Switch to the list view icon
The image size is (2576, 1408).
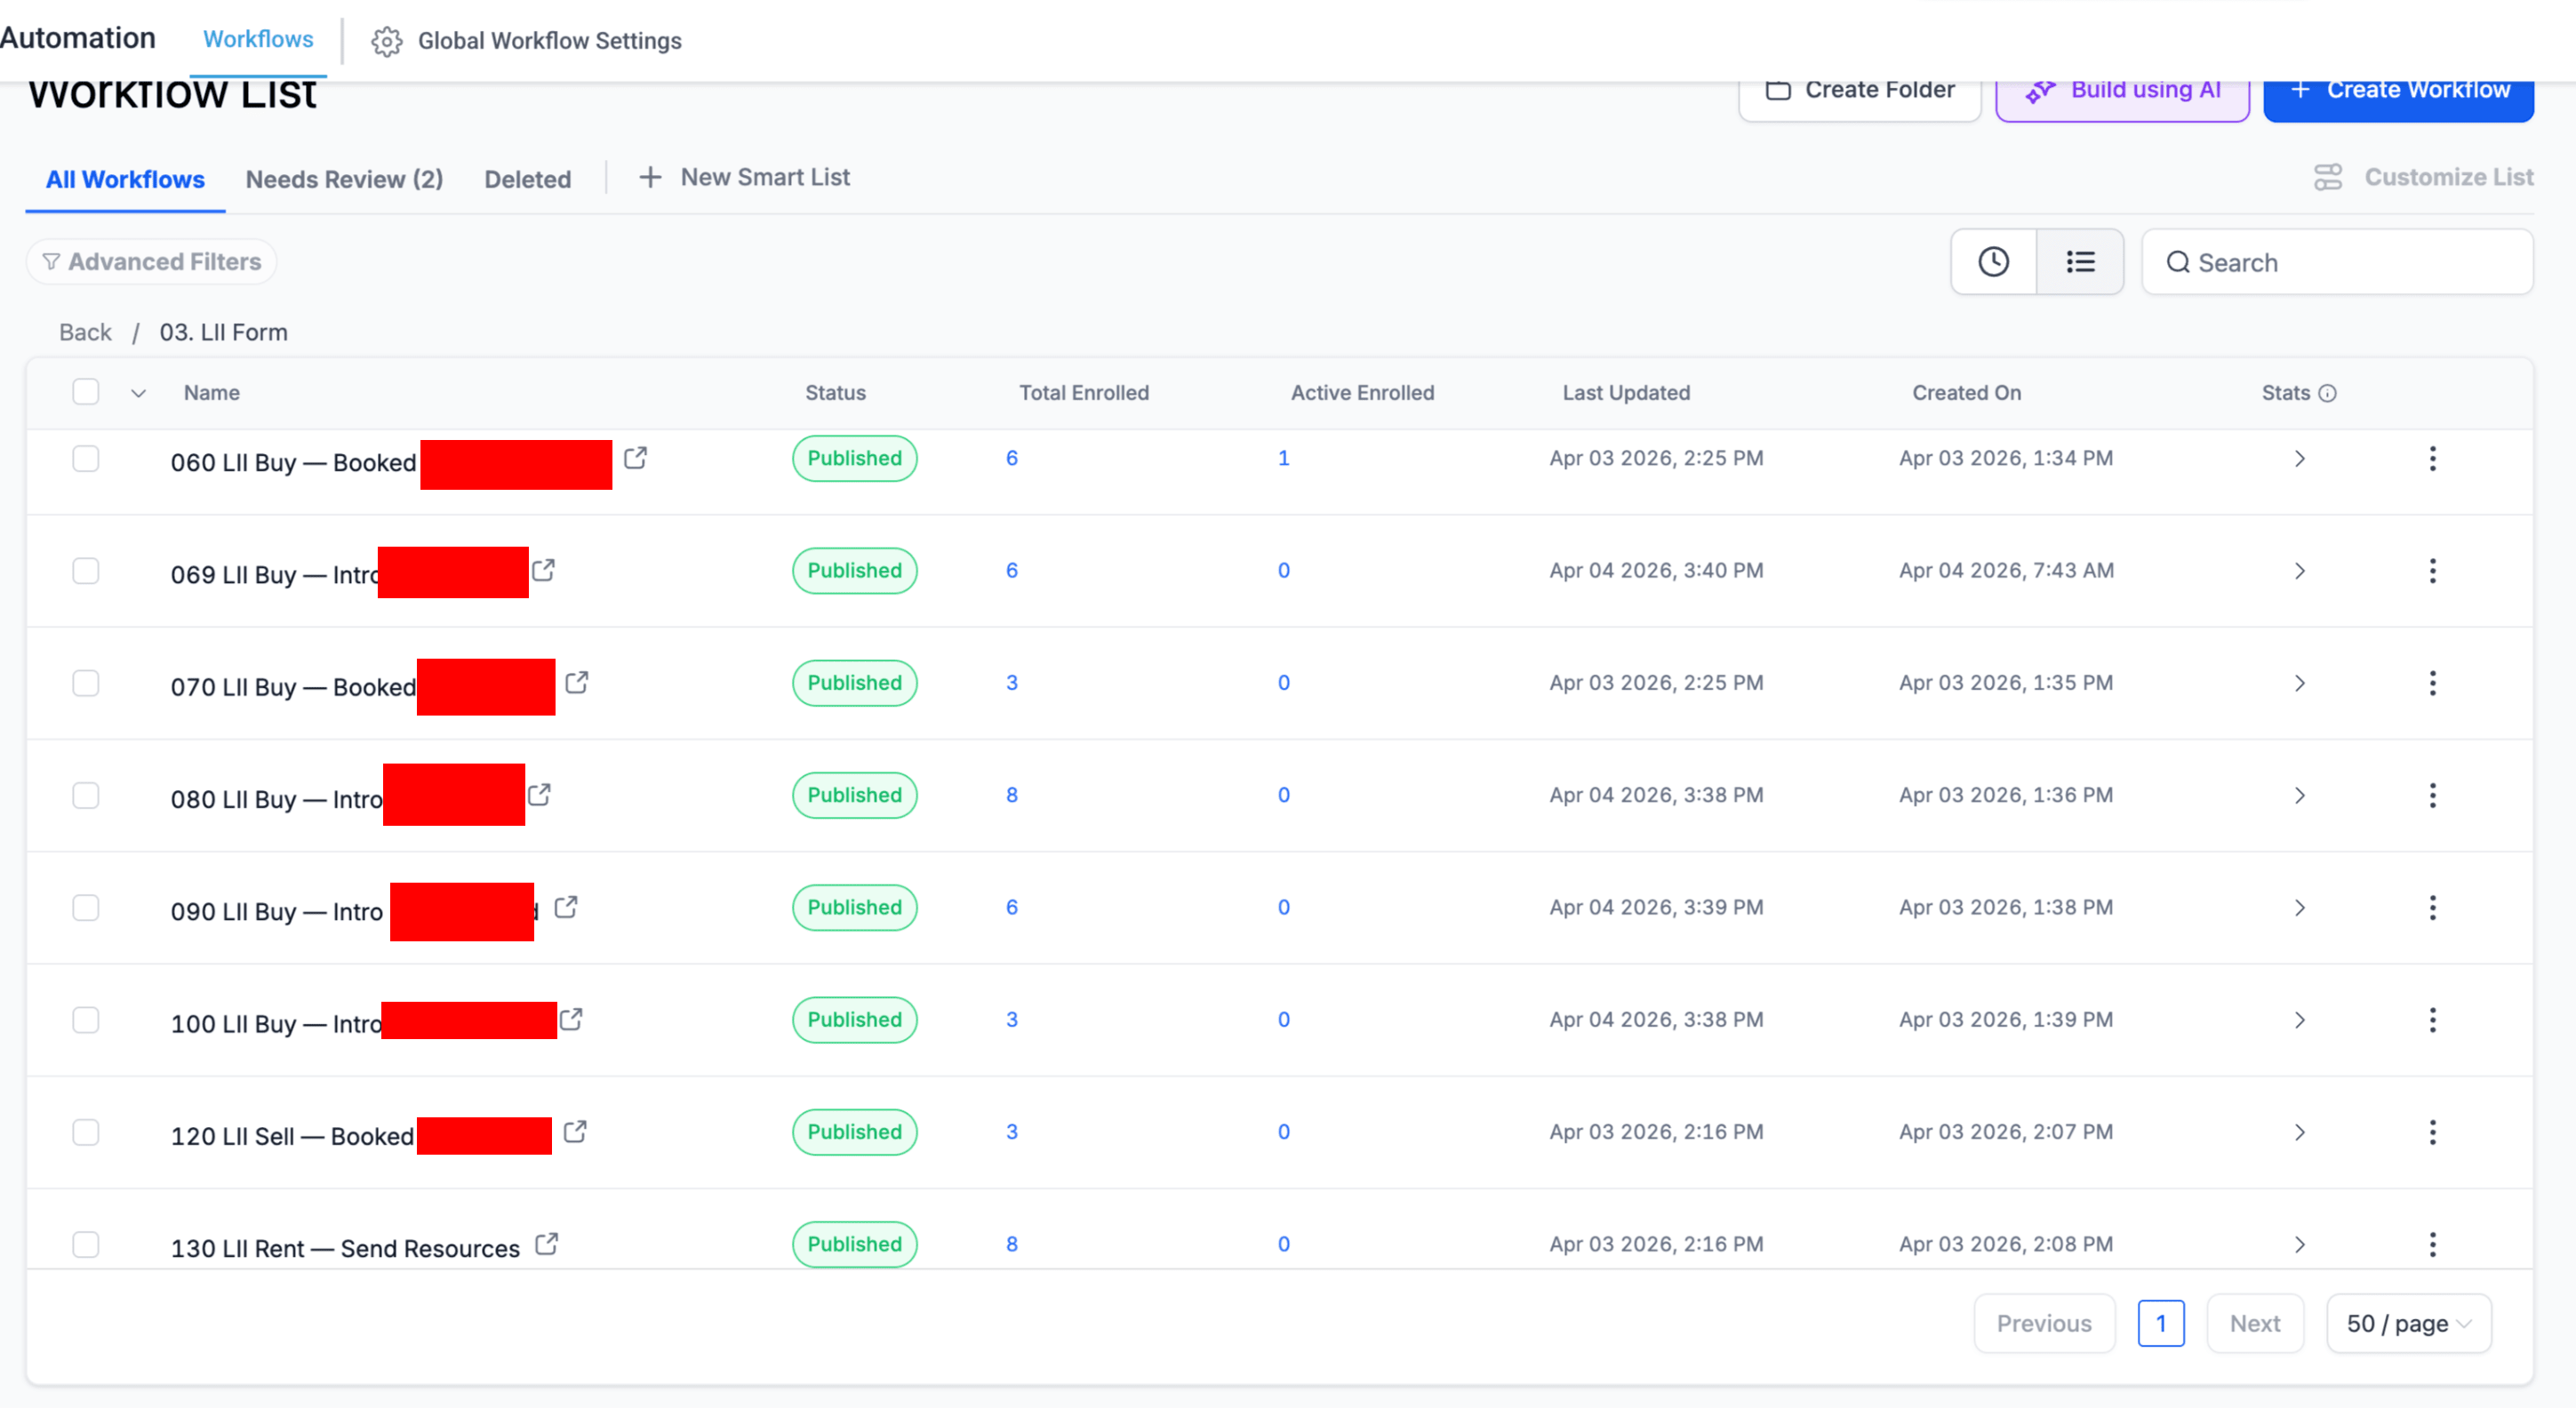(x=2080, y=262)
